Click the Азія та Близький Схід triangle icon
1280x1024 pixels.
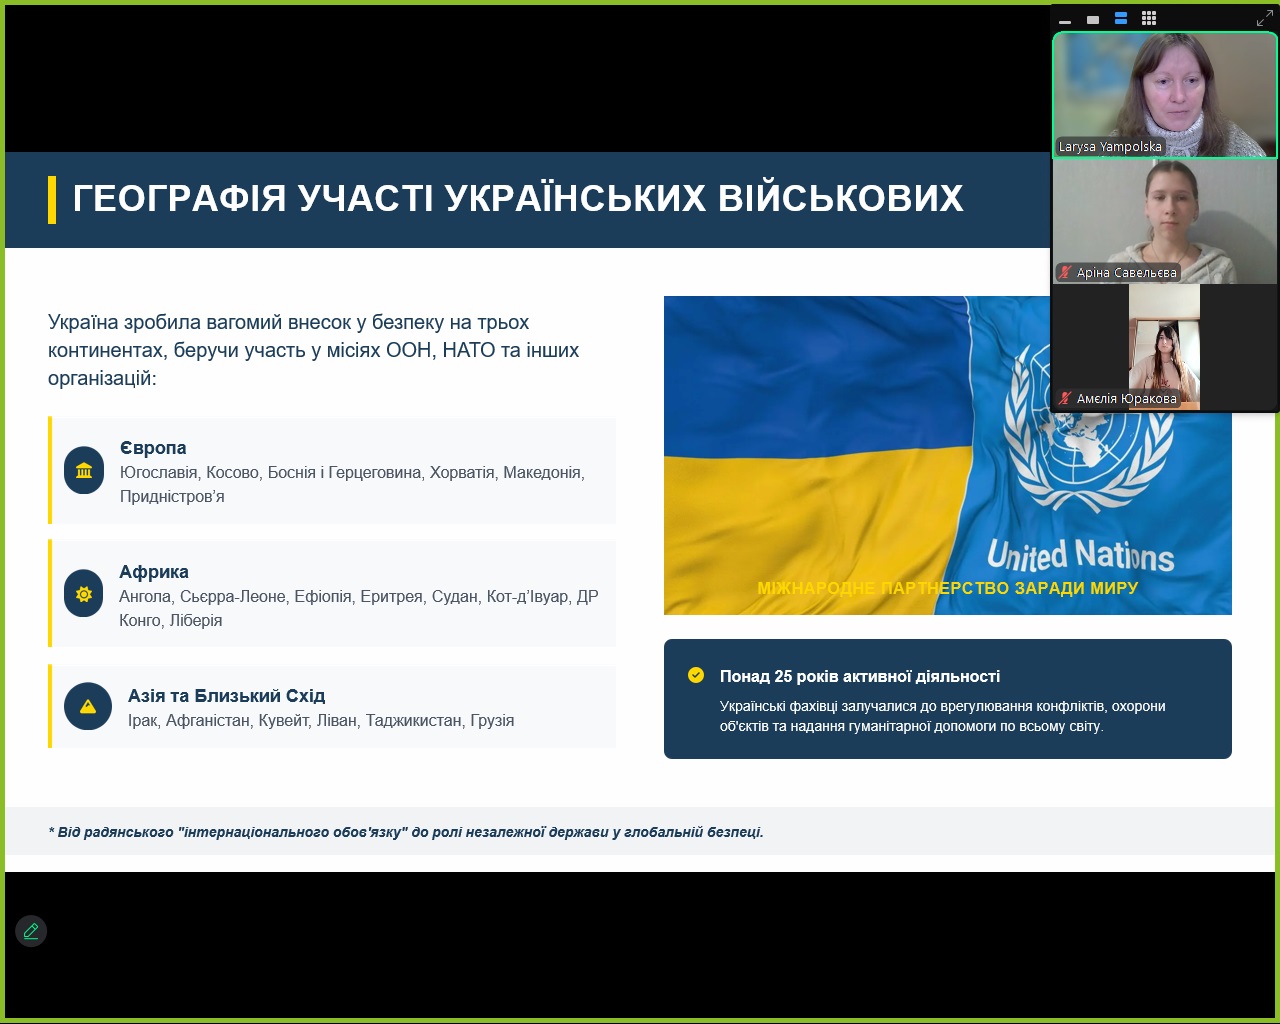coord(88,706)
